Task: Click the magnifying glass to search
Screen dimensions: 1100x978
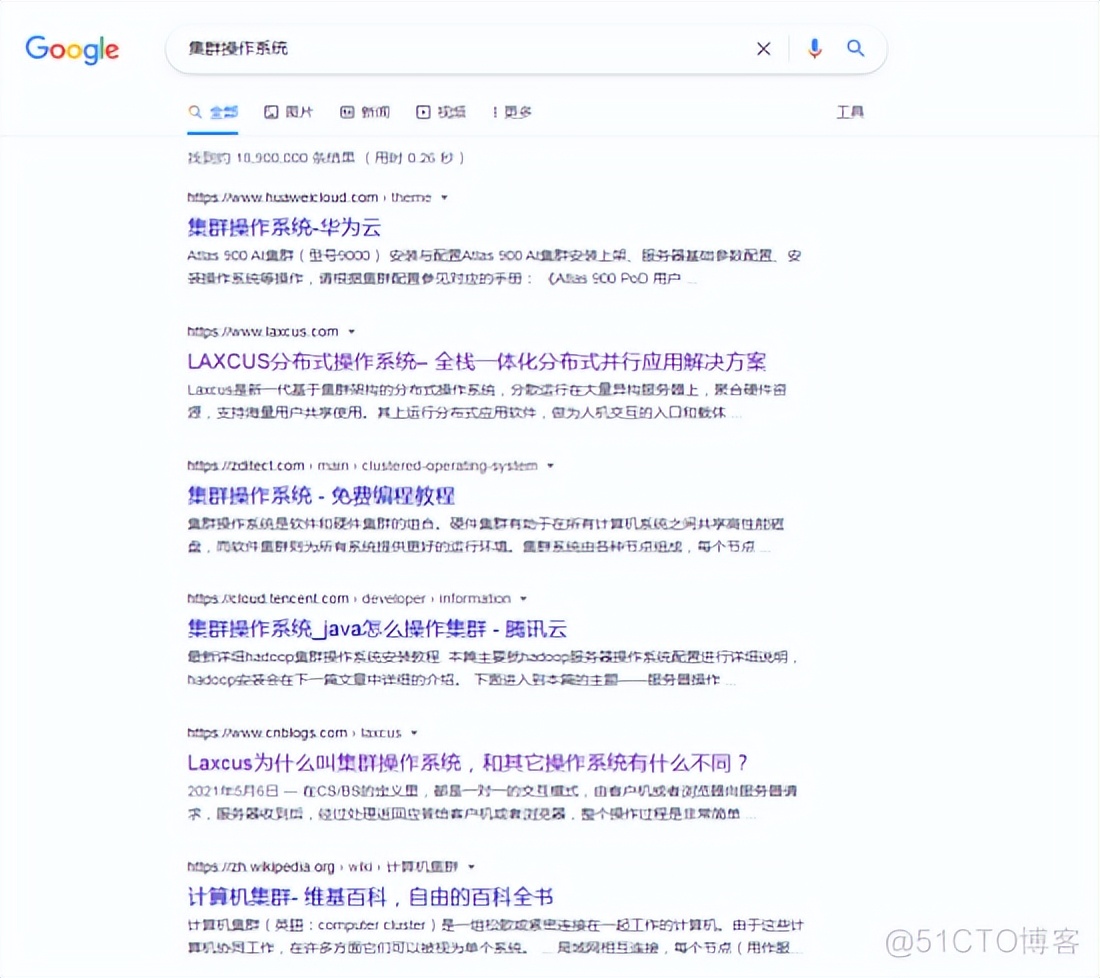Action: [x=855, y=48]
